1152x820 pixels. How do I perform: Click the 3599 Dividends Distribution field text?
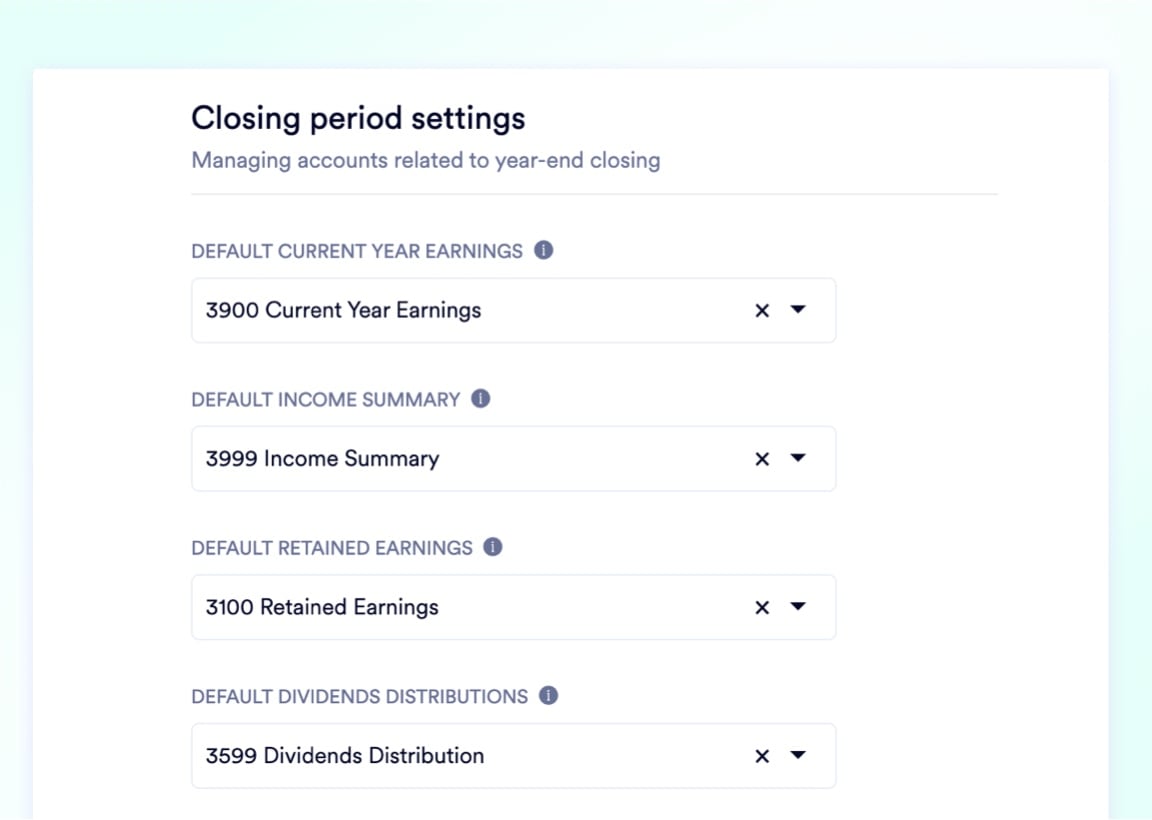pyautogui.click(x=345, y=755)
